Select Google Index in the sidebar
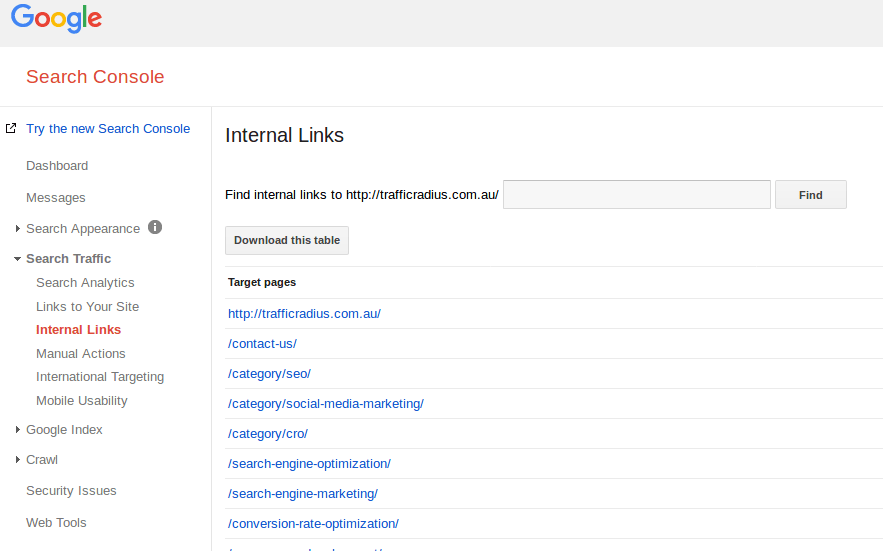 point(64,430)
